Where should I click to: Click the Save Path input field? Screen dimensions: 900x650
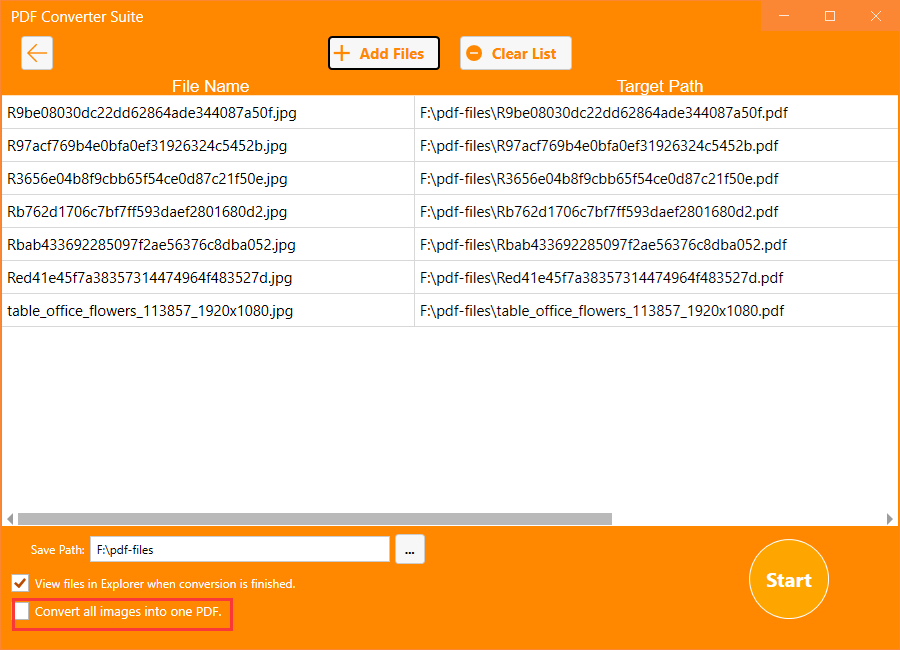pos(239,549)
